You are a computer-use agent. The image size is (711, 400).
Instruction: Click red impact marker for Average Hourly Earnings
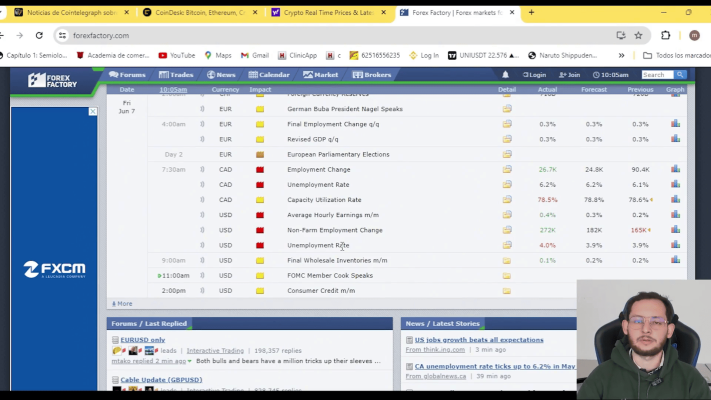pos(260,215)
